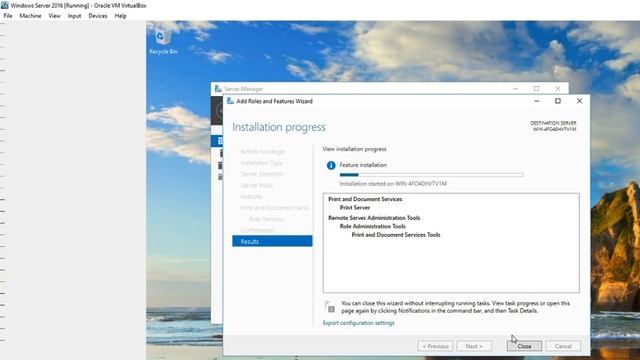Click the disabled Next button
This screenshot has width=640, height=360.
click(x=474, y=346)
